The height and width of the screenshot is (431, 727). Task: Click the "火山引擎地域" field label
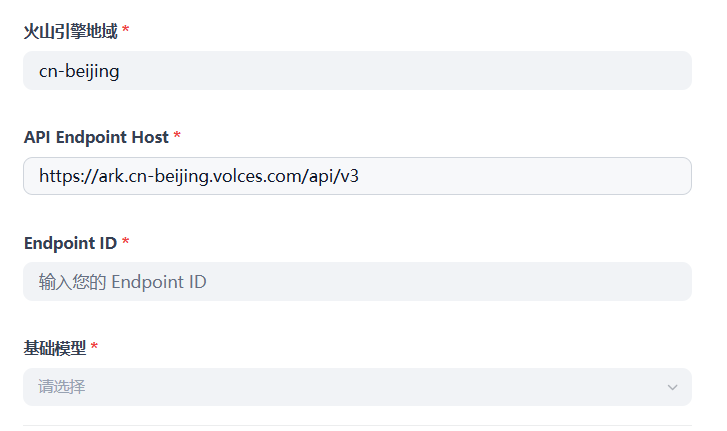(x=70, y=31)
